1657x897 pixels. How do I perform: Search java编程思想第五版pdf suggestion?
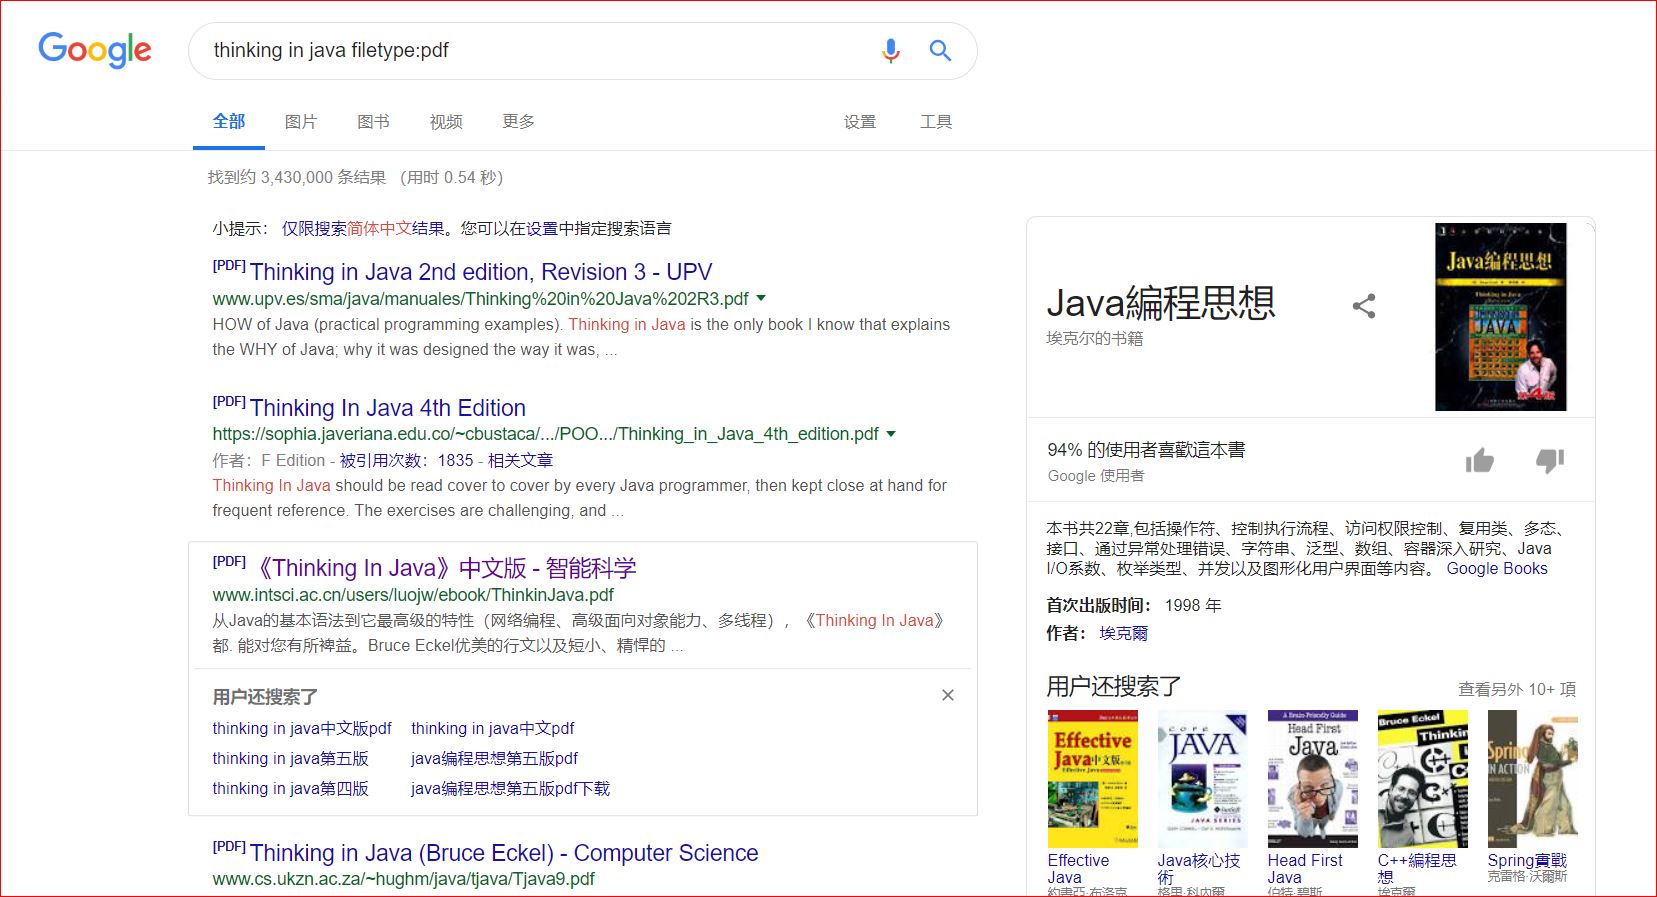point(494,758)
